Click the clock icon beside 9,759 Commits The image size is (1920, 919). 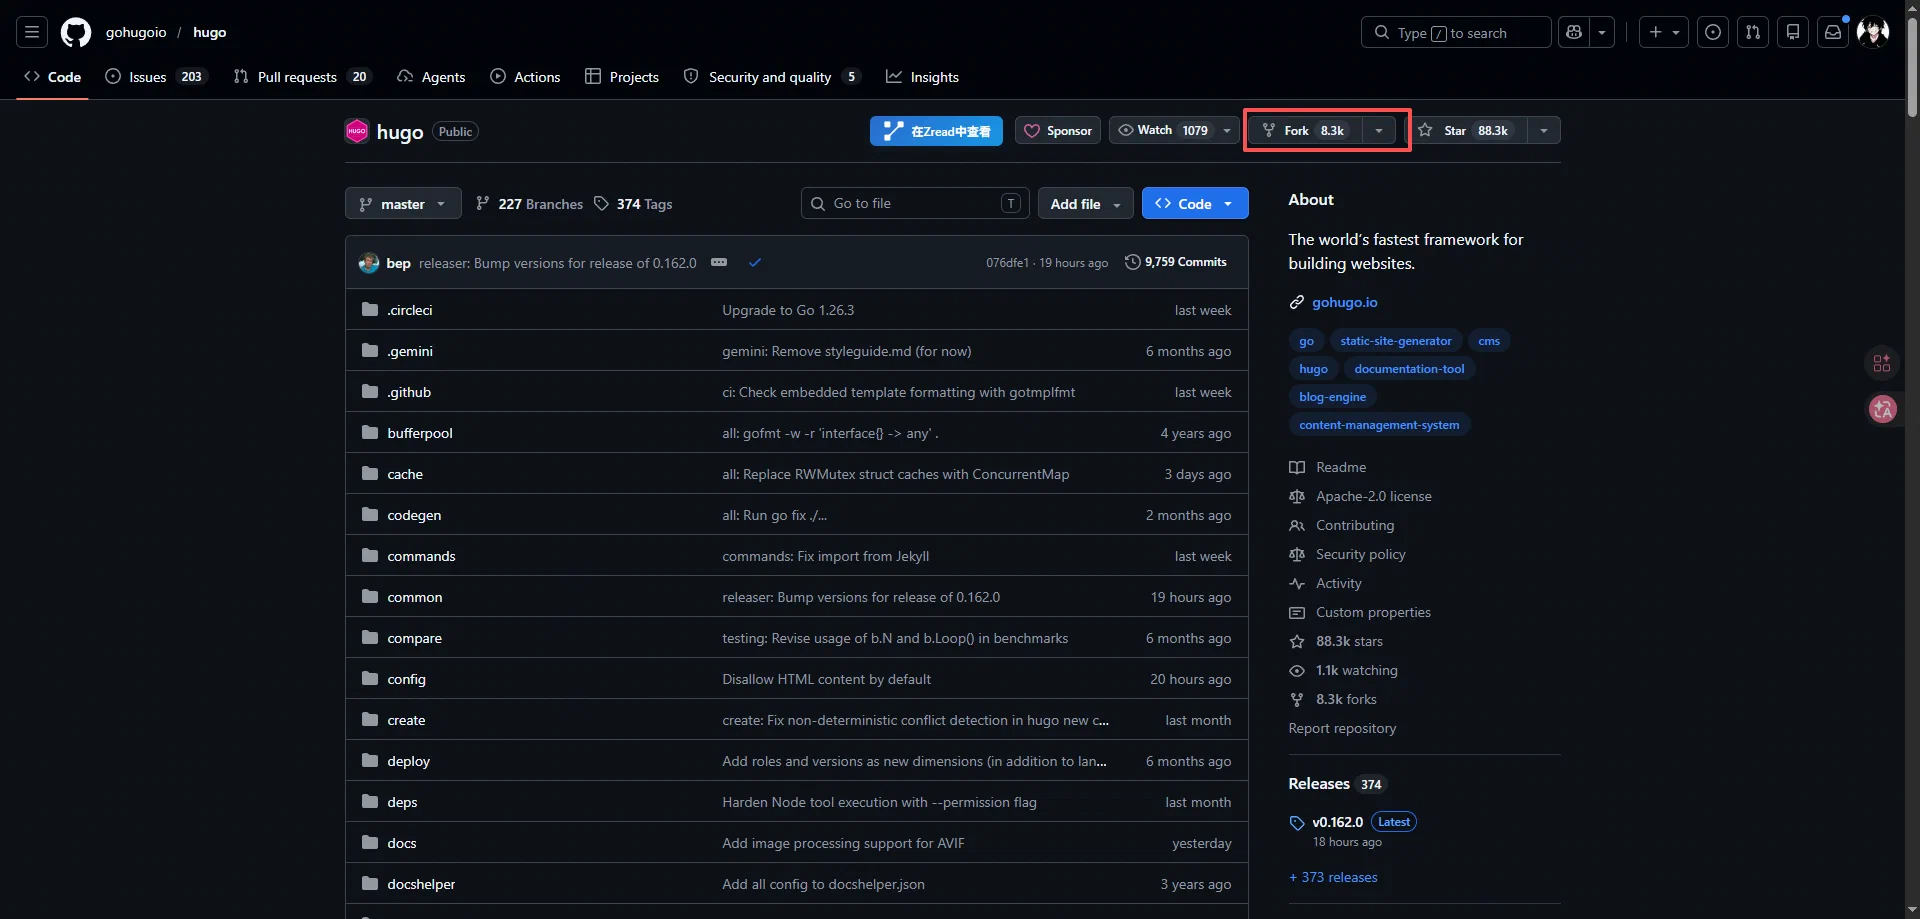(x=1132, y=262)
